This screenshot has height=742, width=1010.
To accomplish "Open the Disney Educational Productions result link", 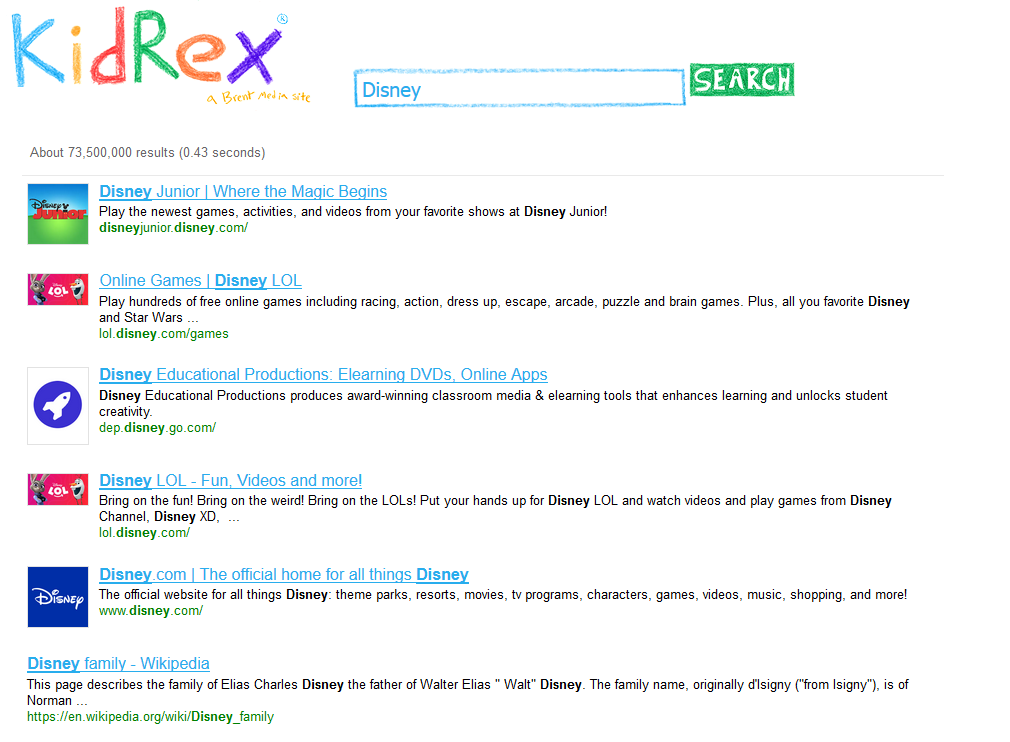I will coord(323,375).
